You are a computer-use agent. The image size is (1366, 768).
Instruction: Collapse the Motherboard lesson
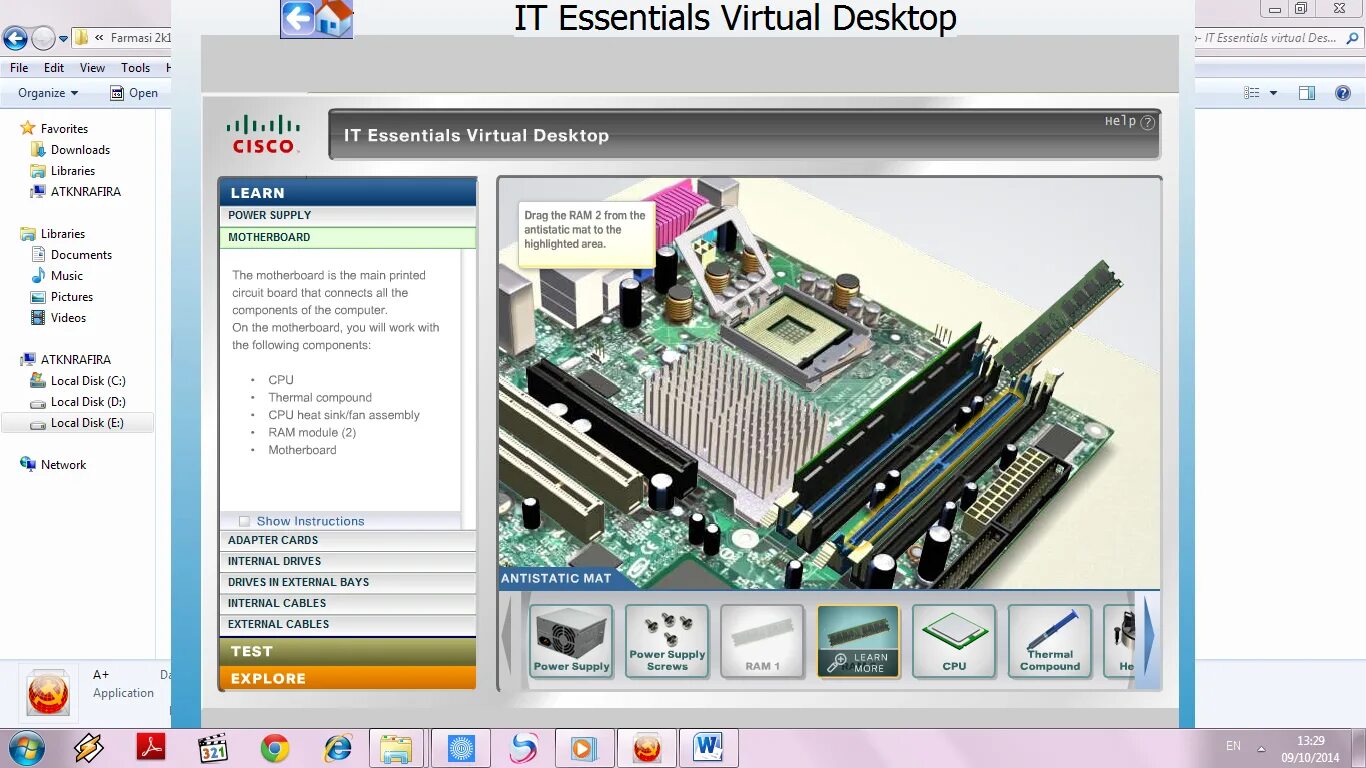[x=347, y=237]
